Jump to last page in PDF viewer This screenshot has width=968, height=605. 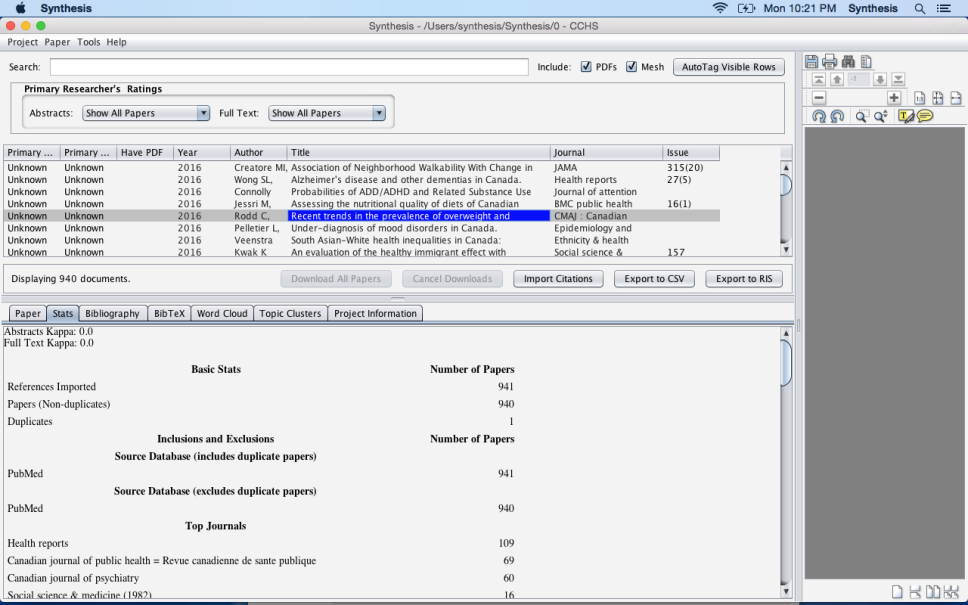[x=898, y=79]
